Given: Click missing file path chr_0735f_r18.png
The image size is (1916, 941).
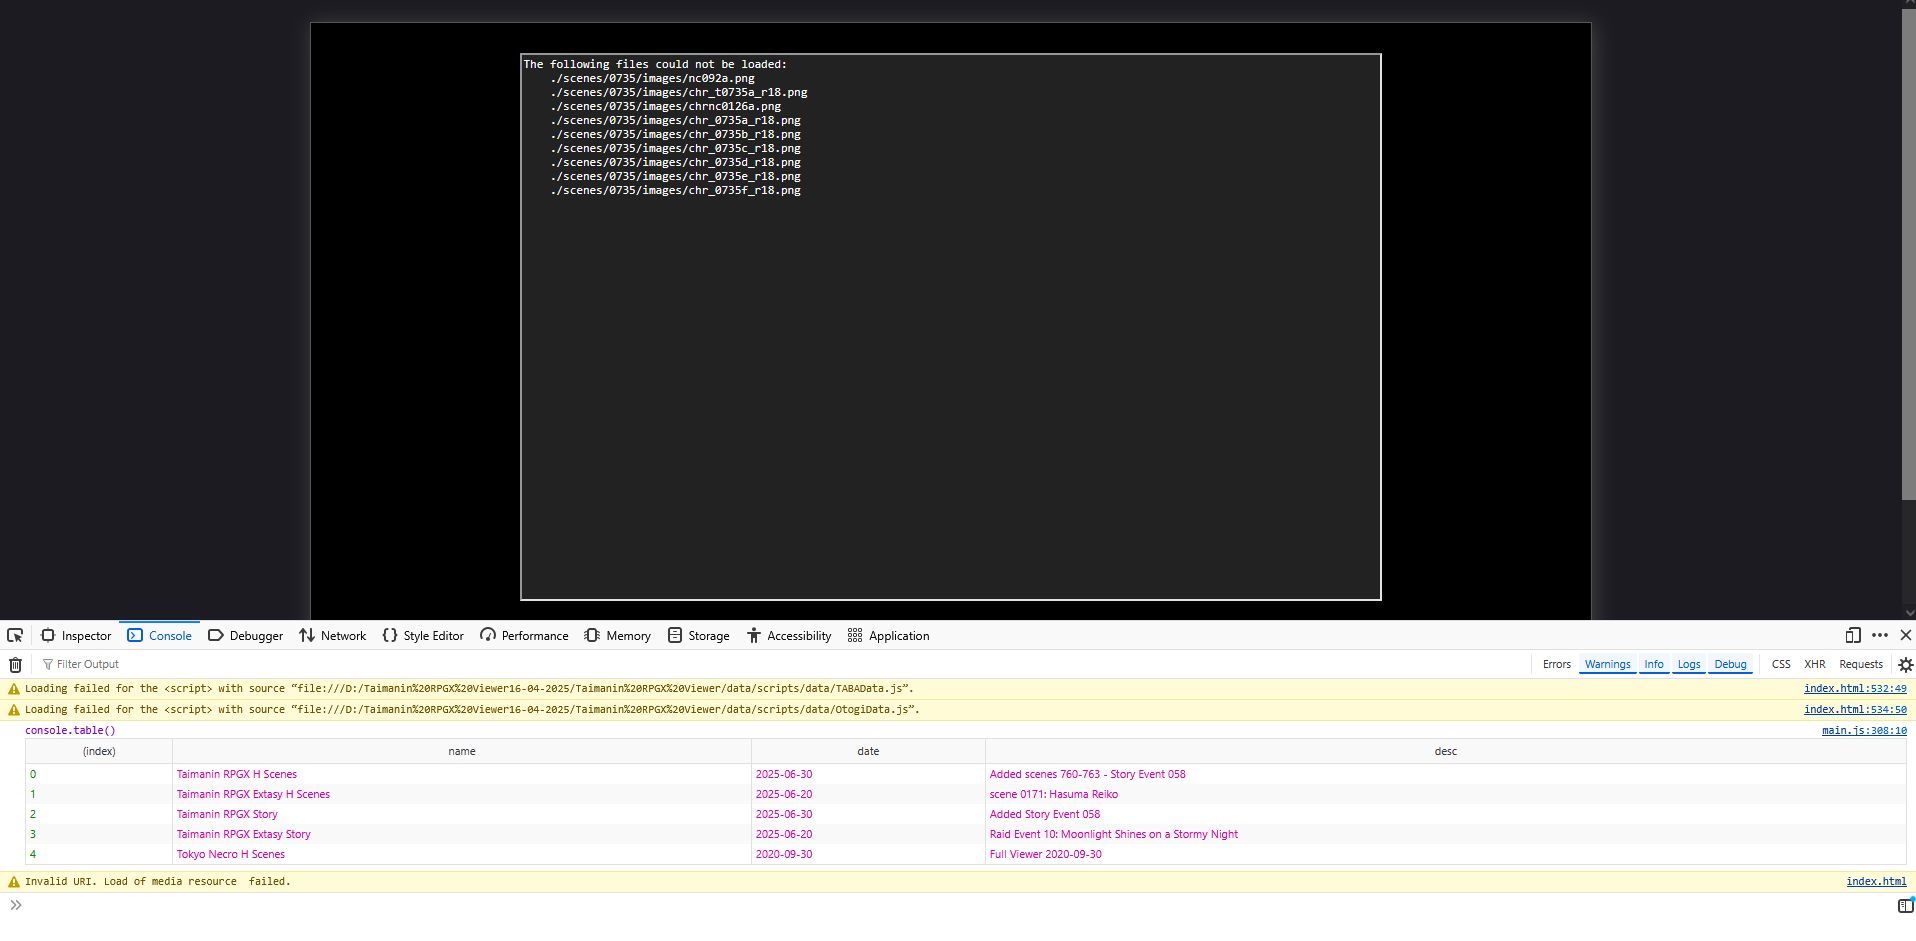Looking at the screenshot, I should pos(675,191).
